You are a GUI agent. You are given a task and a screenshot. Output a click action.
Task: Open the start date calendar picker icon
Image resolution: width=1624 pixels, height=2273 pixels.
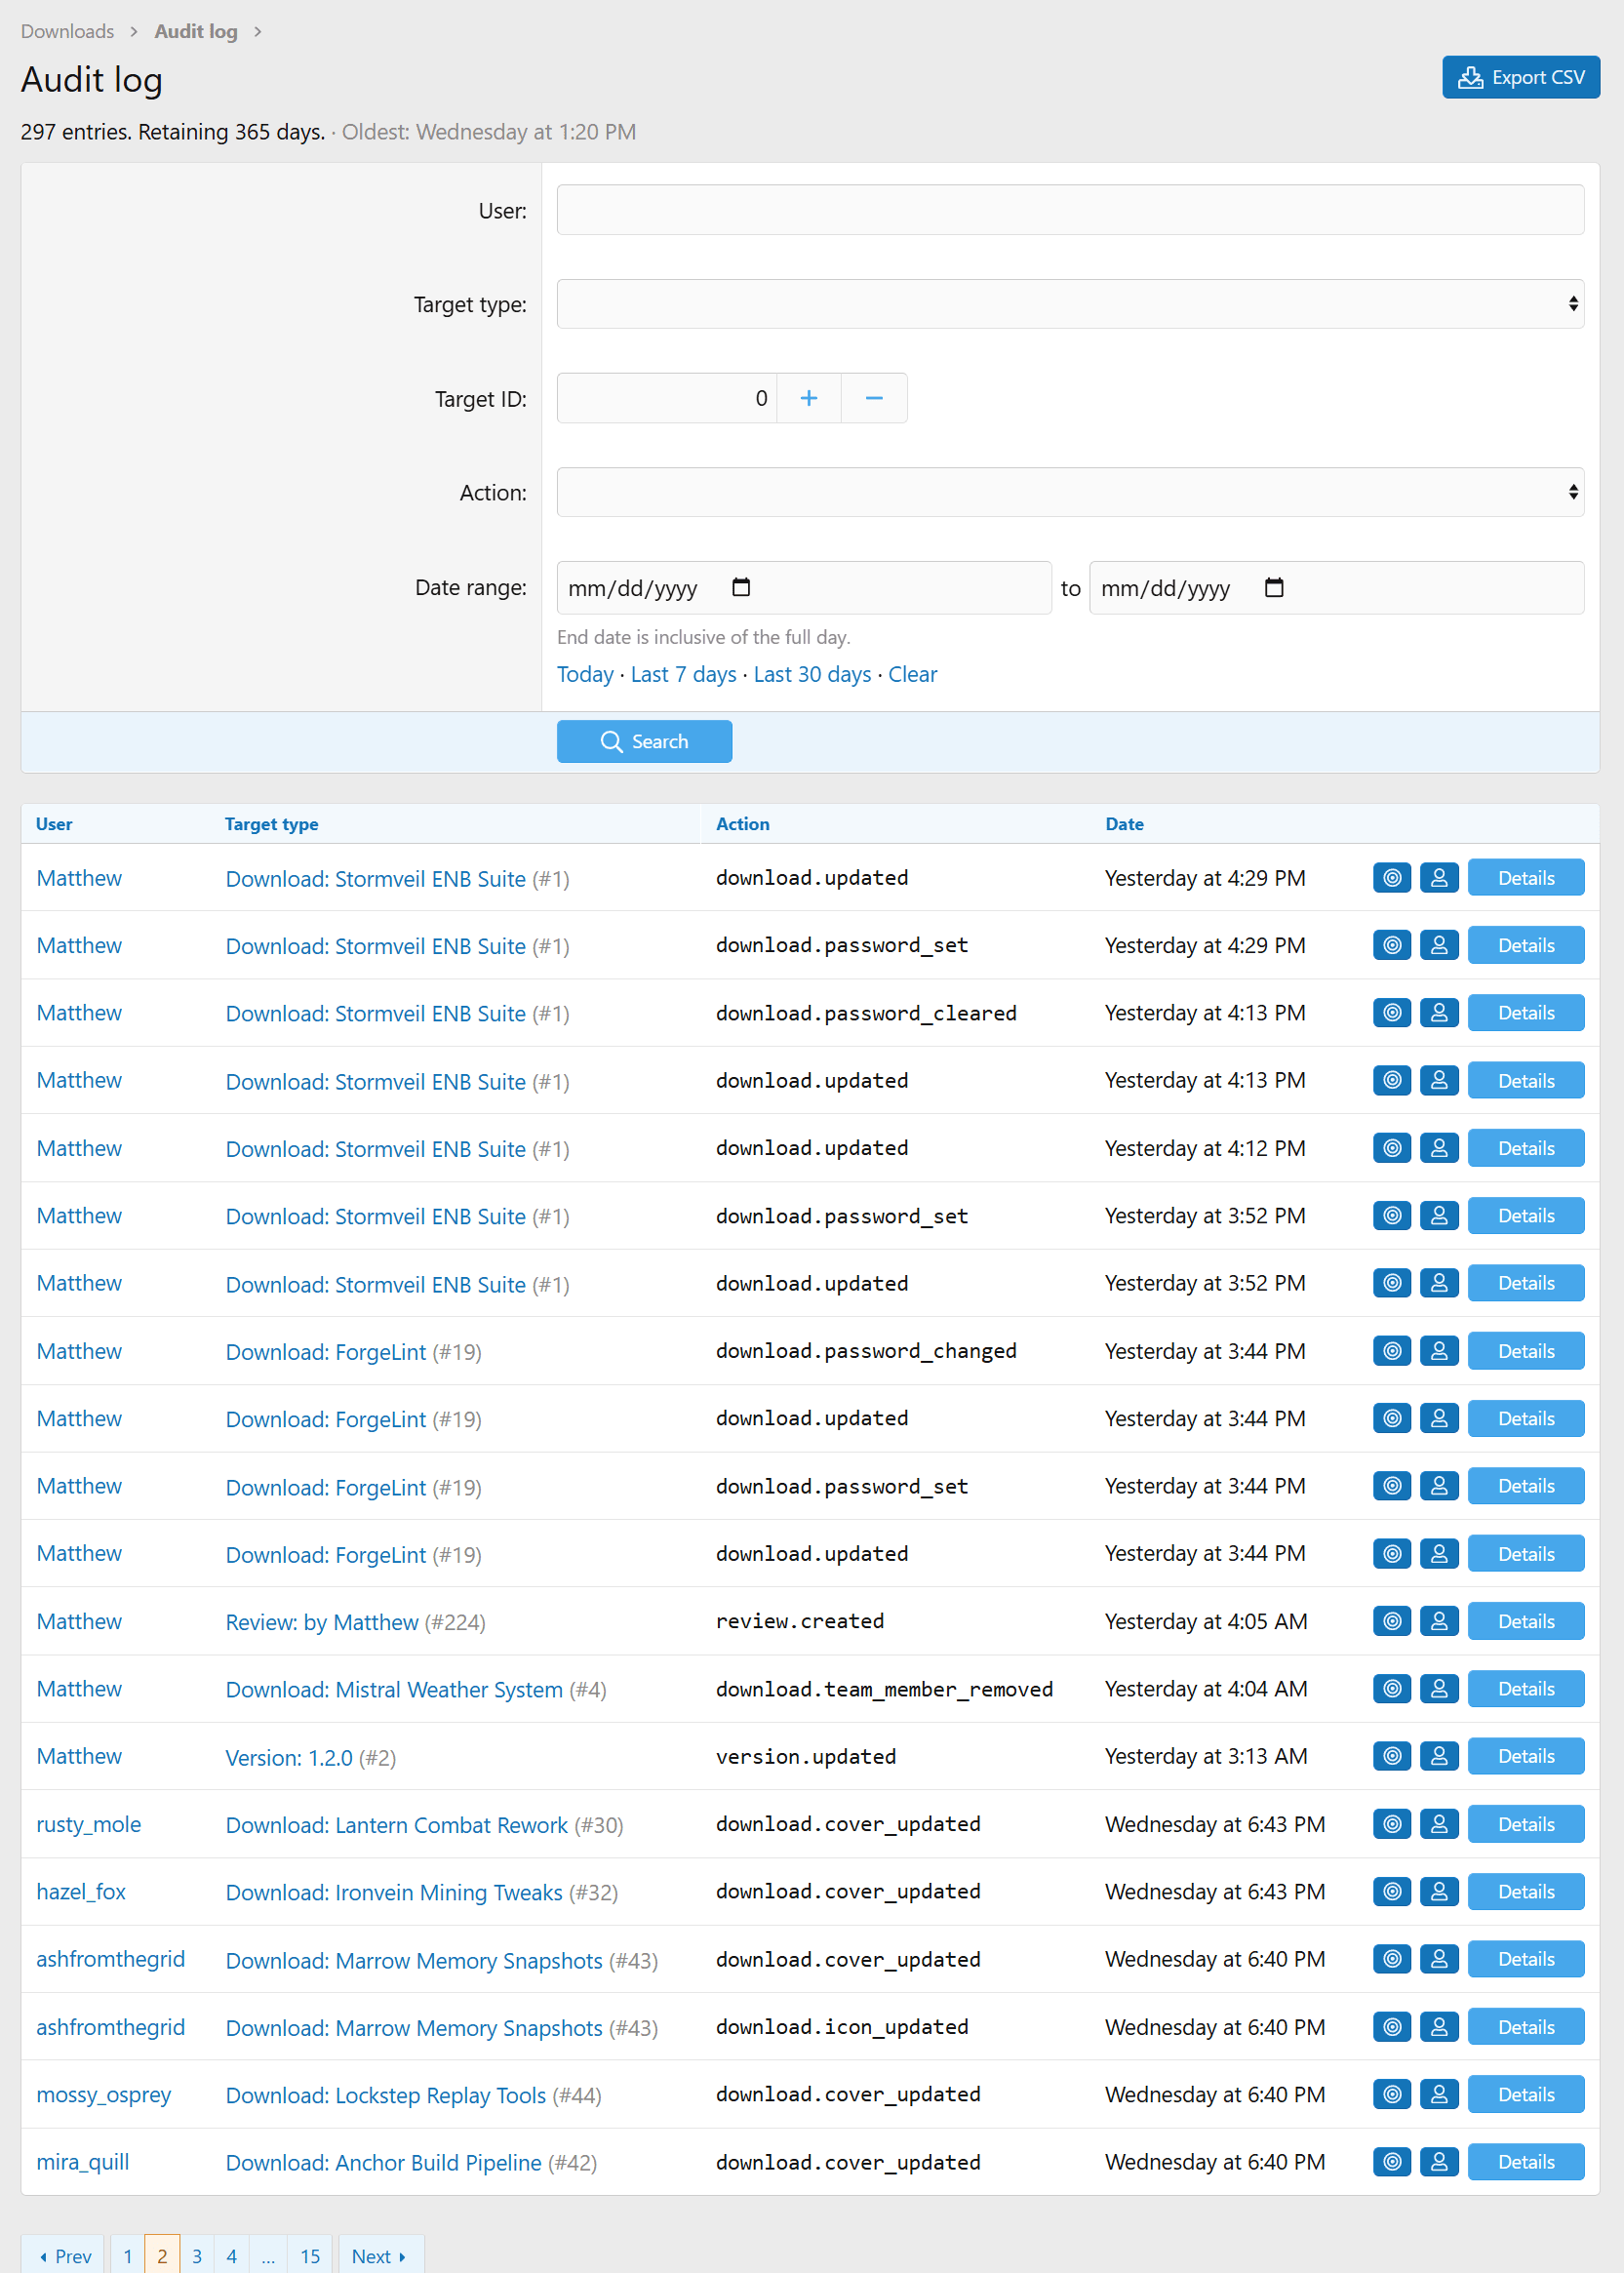click(740, 587)
